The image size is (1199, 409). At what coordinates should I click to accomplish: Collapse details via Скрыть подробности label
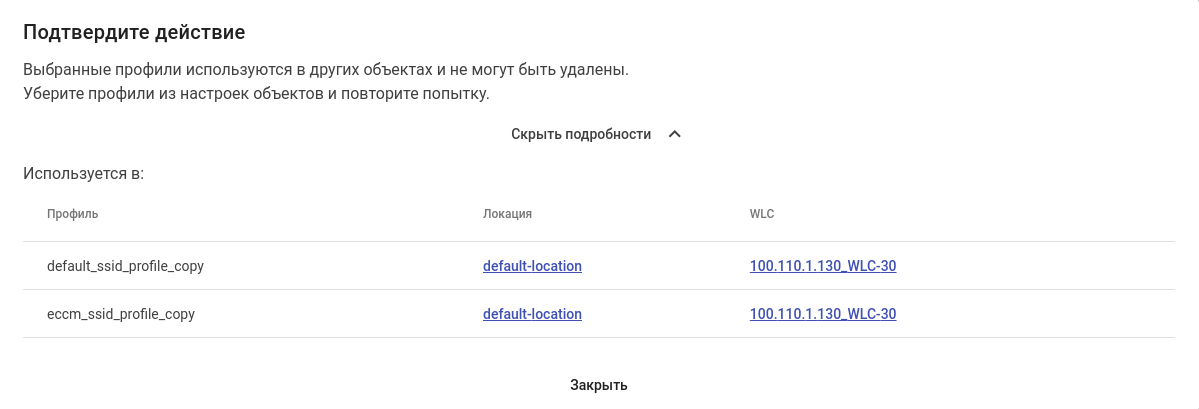coord(581,134)
